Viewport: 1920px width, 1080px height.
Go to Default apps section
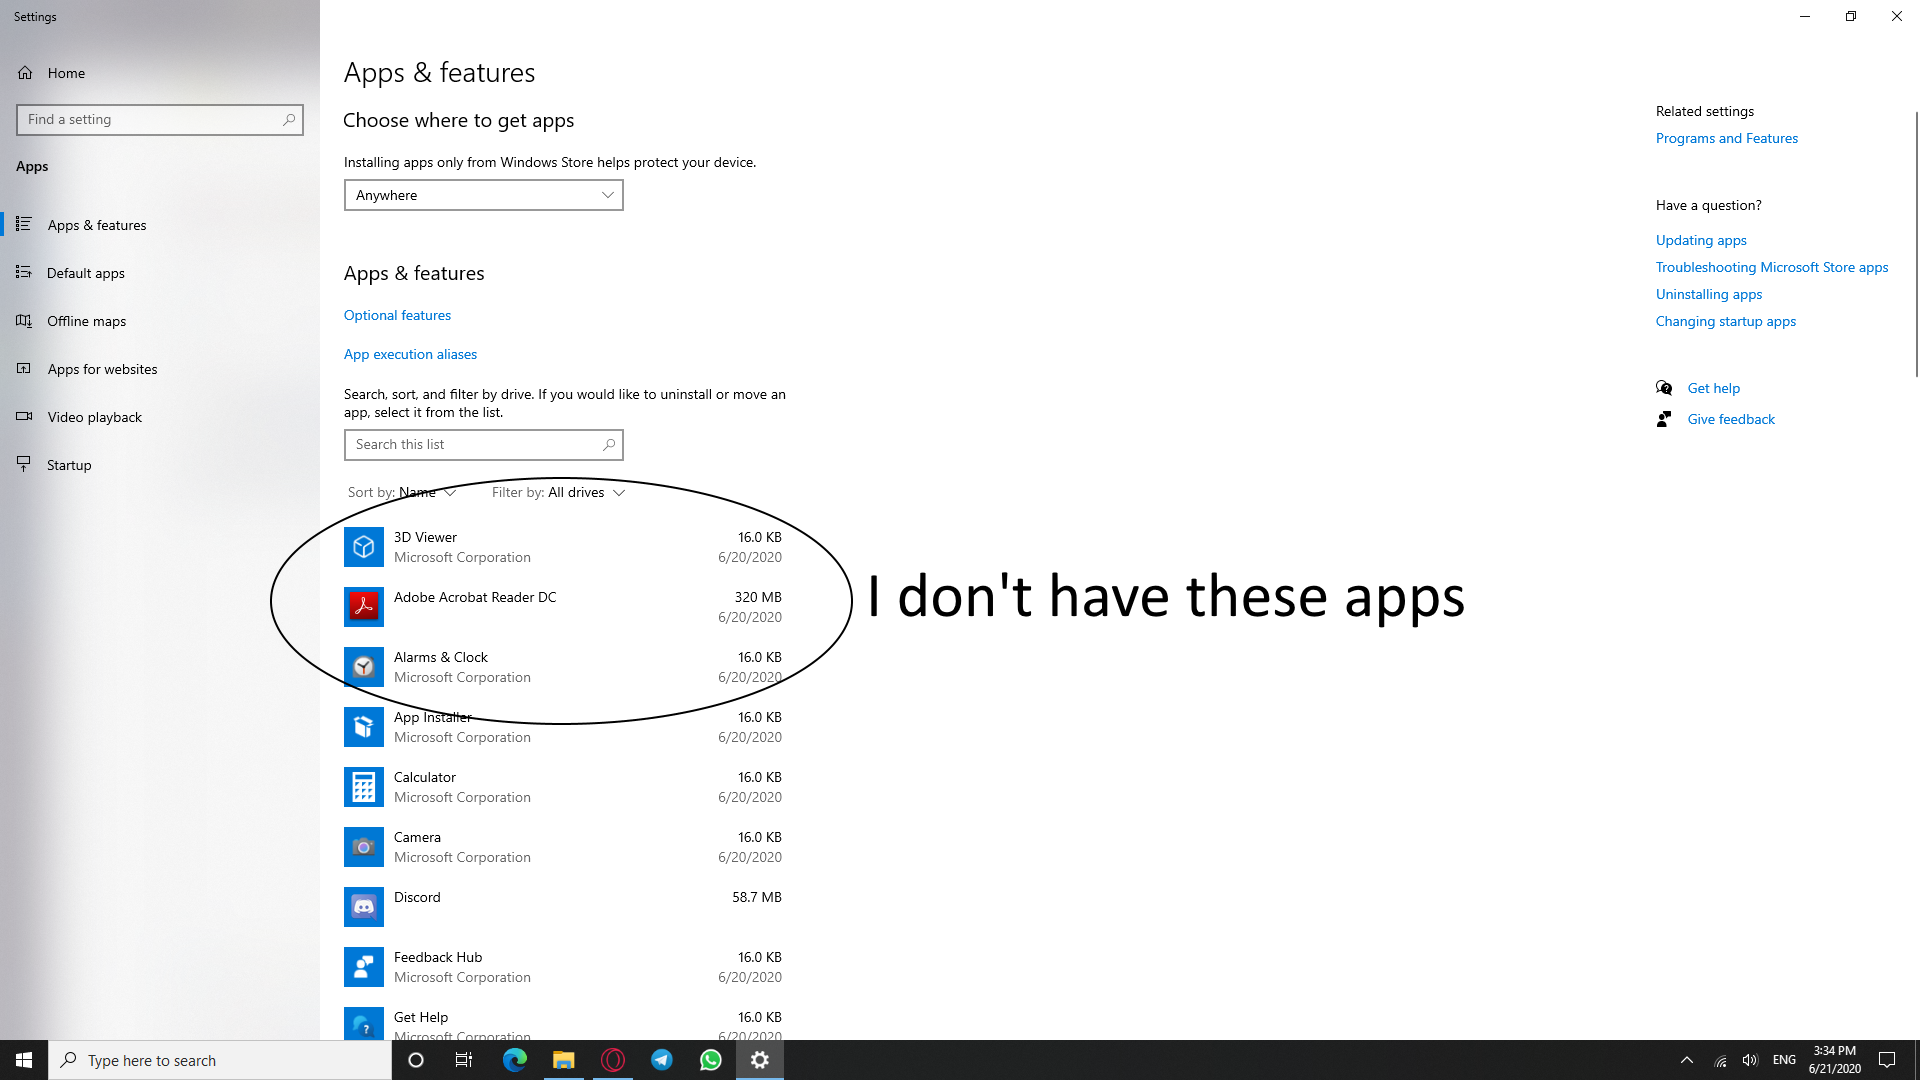[160, 273]
